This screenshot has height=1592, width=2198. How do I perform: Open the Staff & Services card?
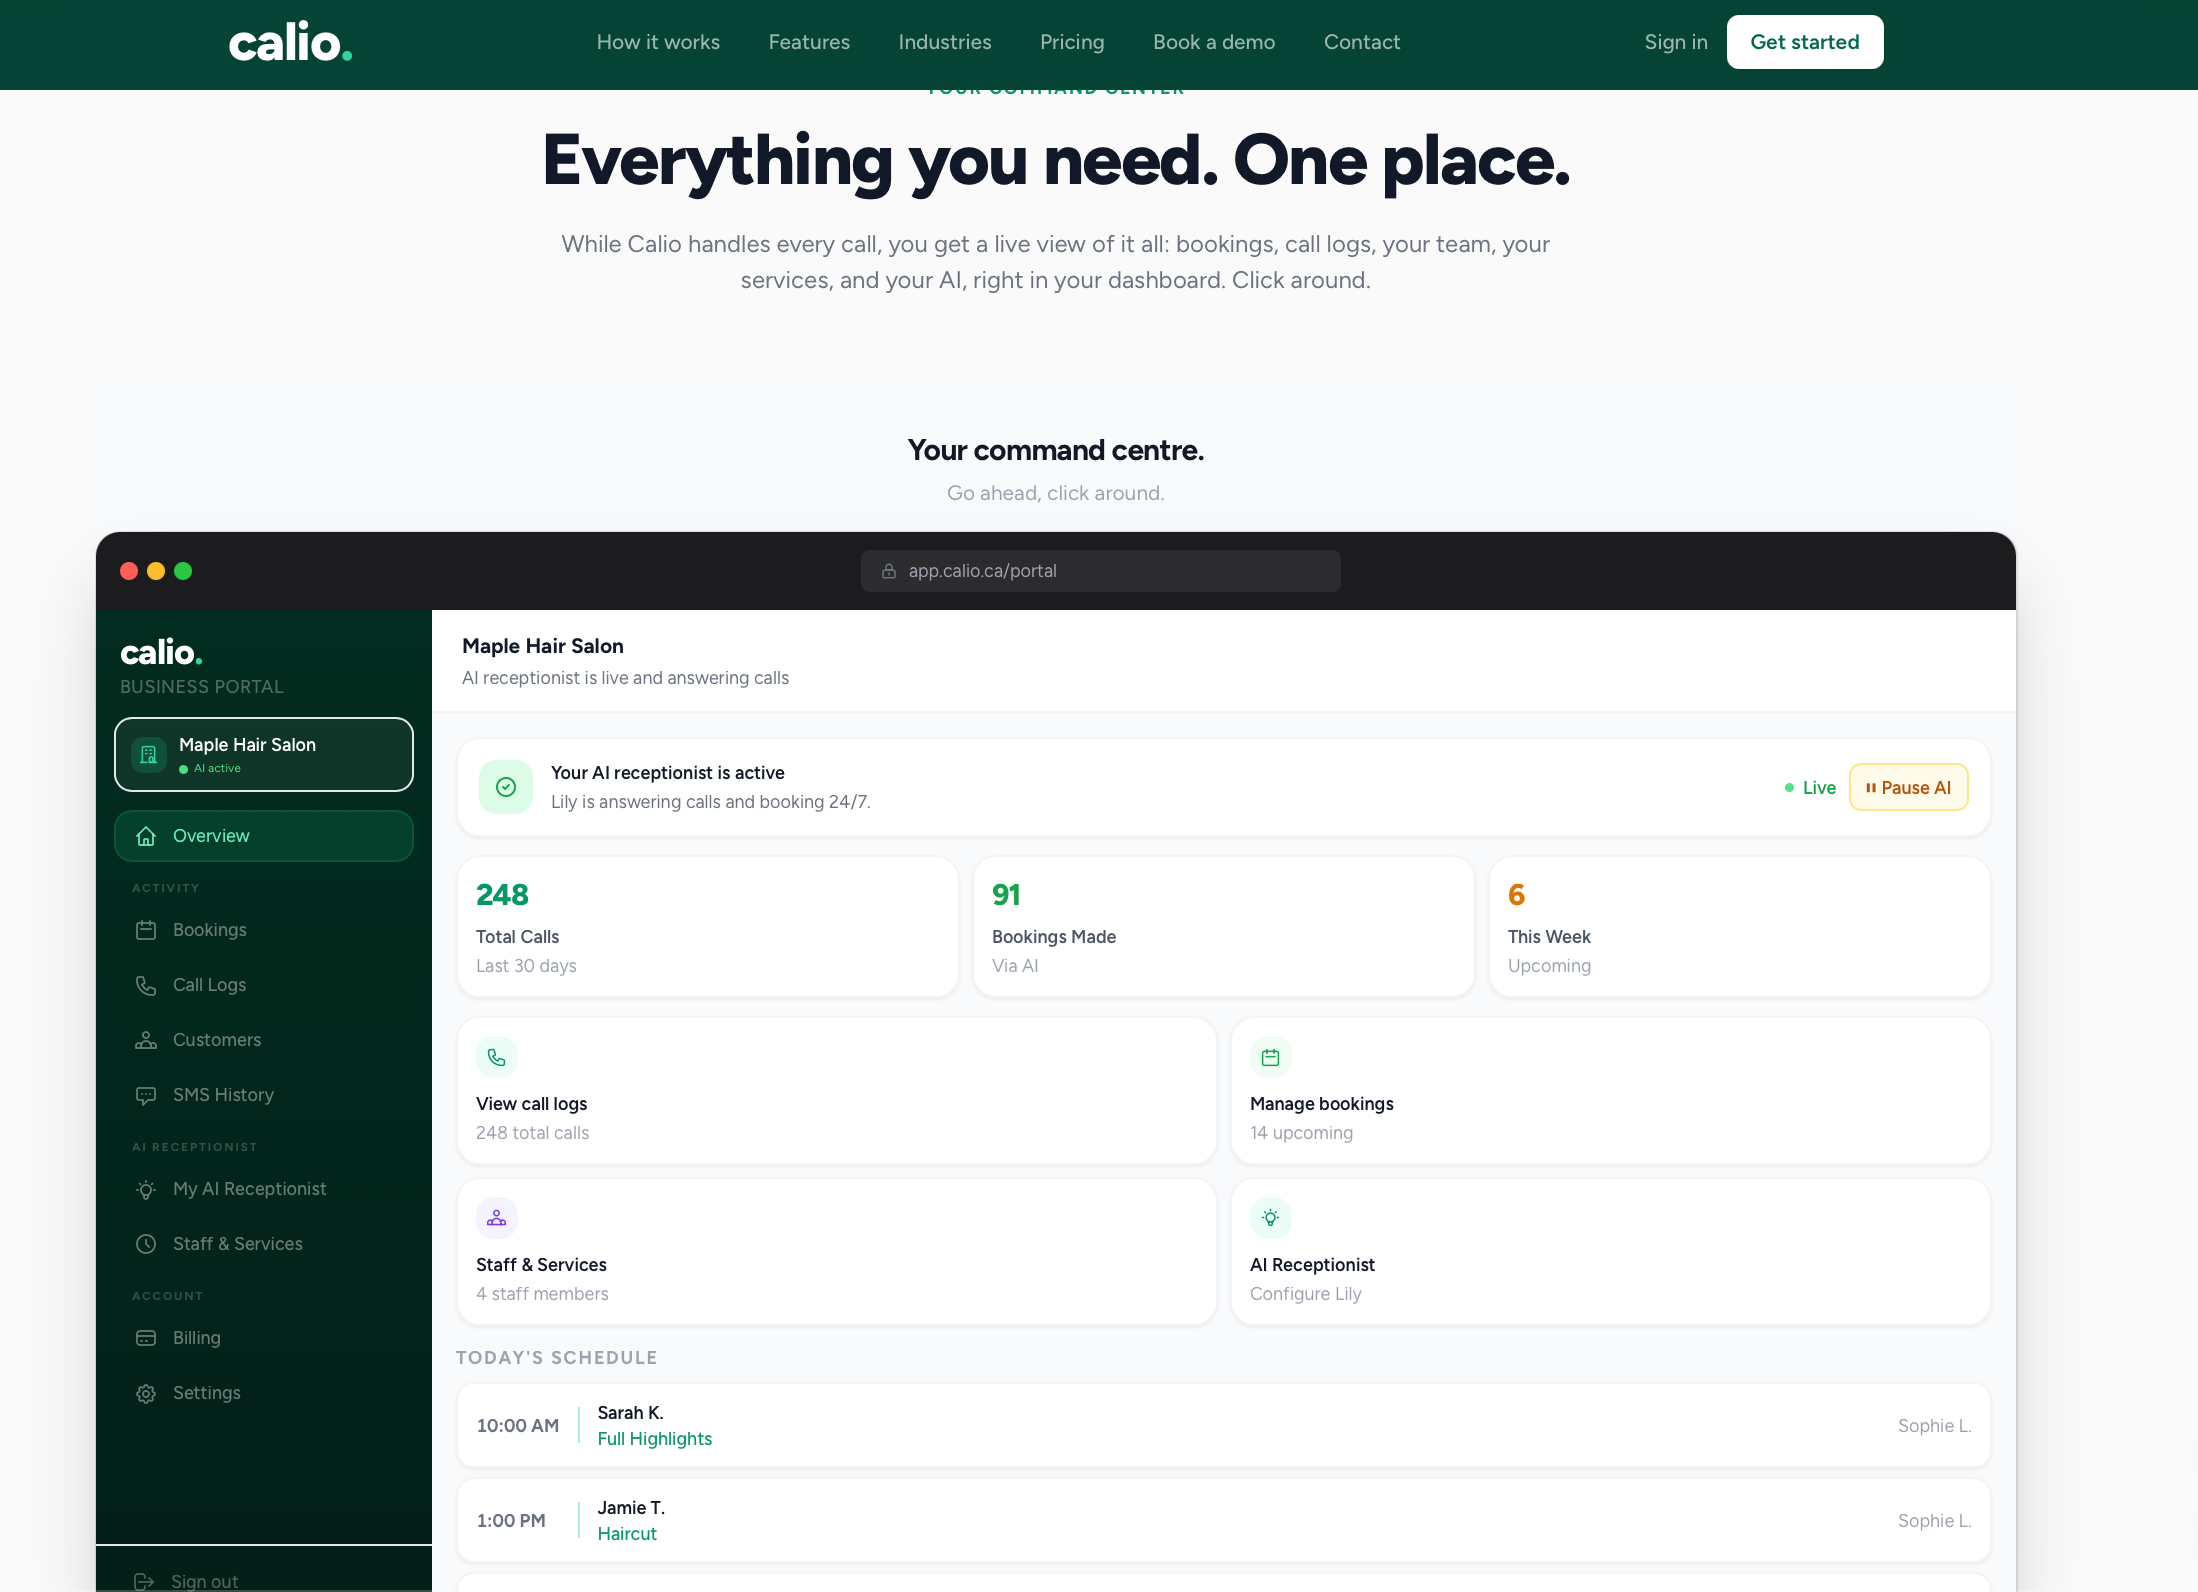[x=837, y=1252]
